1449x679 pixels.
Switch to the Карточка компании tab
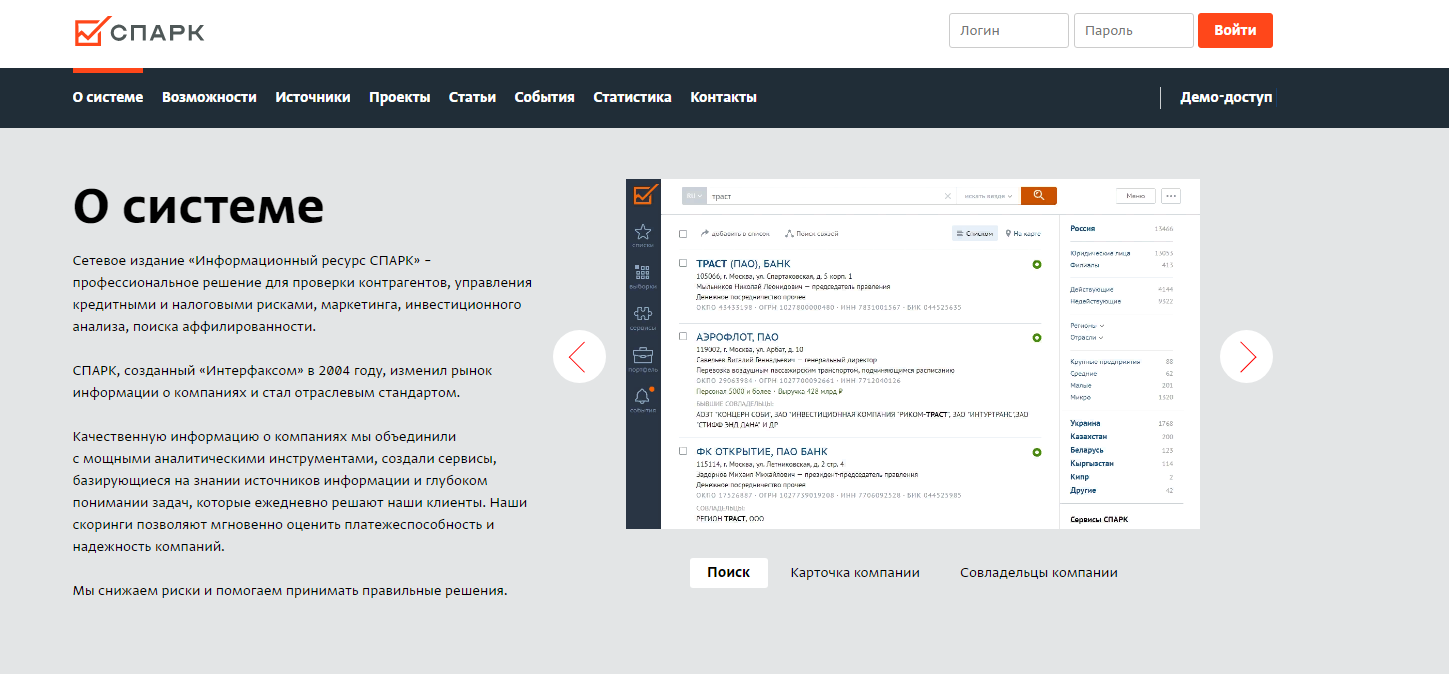click(855, 573)
